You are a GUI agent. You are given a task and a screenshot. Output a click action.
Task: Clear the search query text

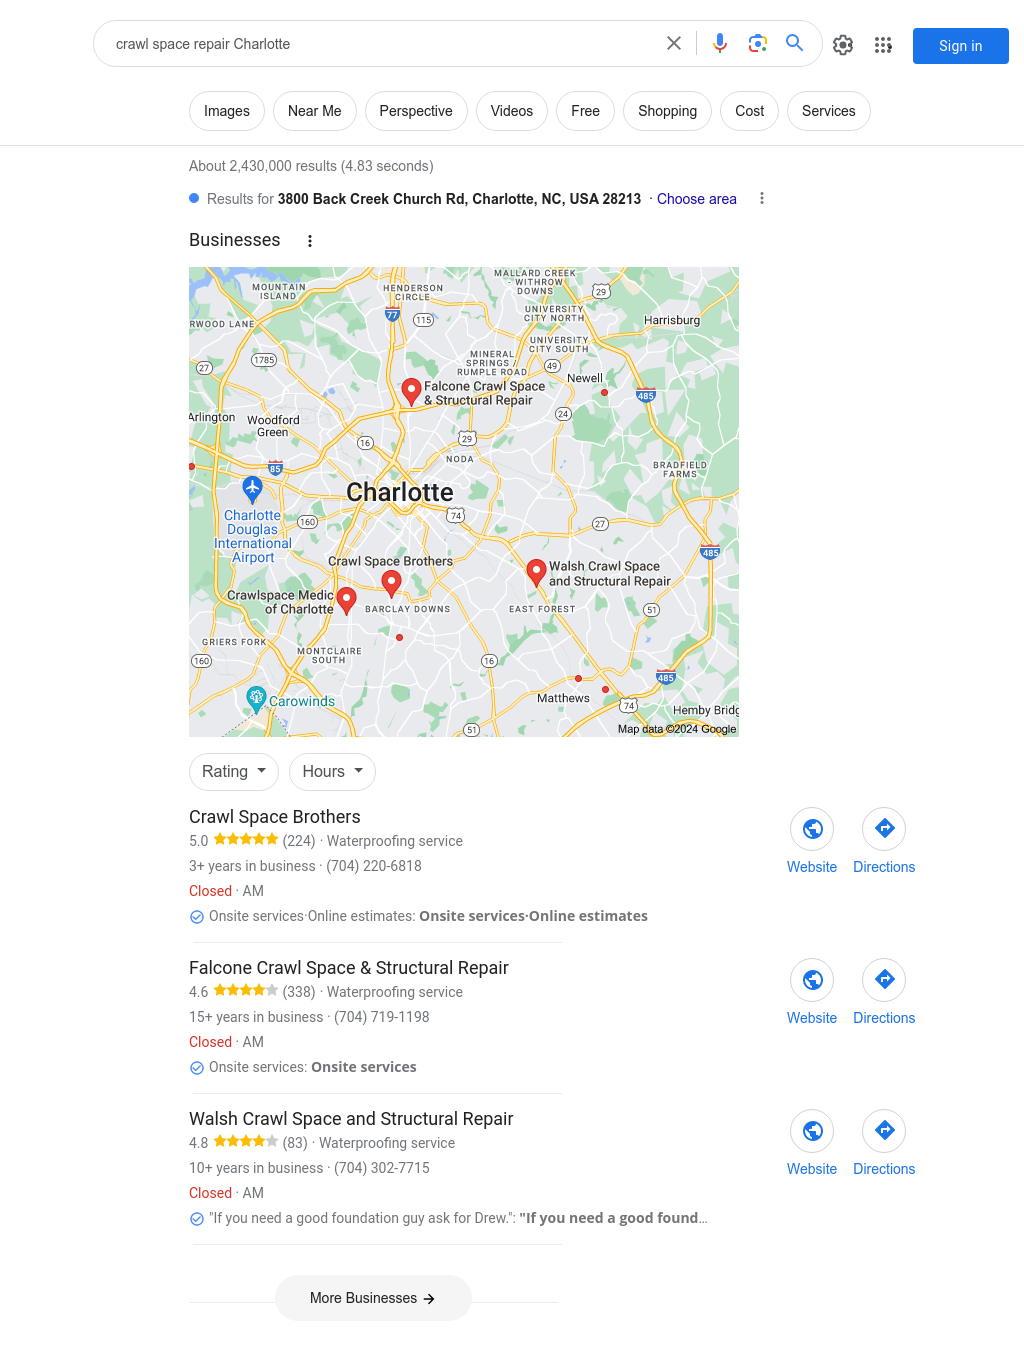tap(674, 44)
